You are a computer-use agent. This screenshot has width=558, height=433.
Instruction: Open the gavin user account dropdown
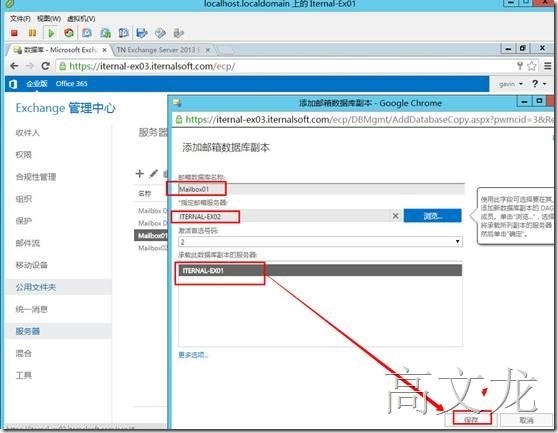[x=510, y=84]
